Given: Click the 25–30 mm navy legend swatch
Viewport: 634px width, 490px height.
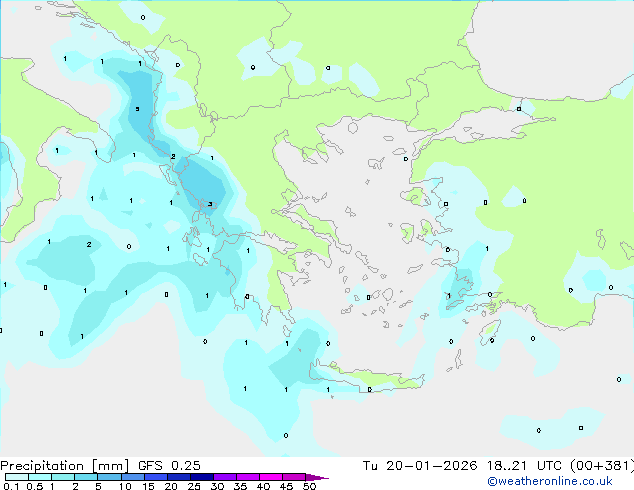Looking at the screenshot, I should (x=201, y=477).
